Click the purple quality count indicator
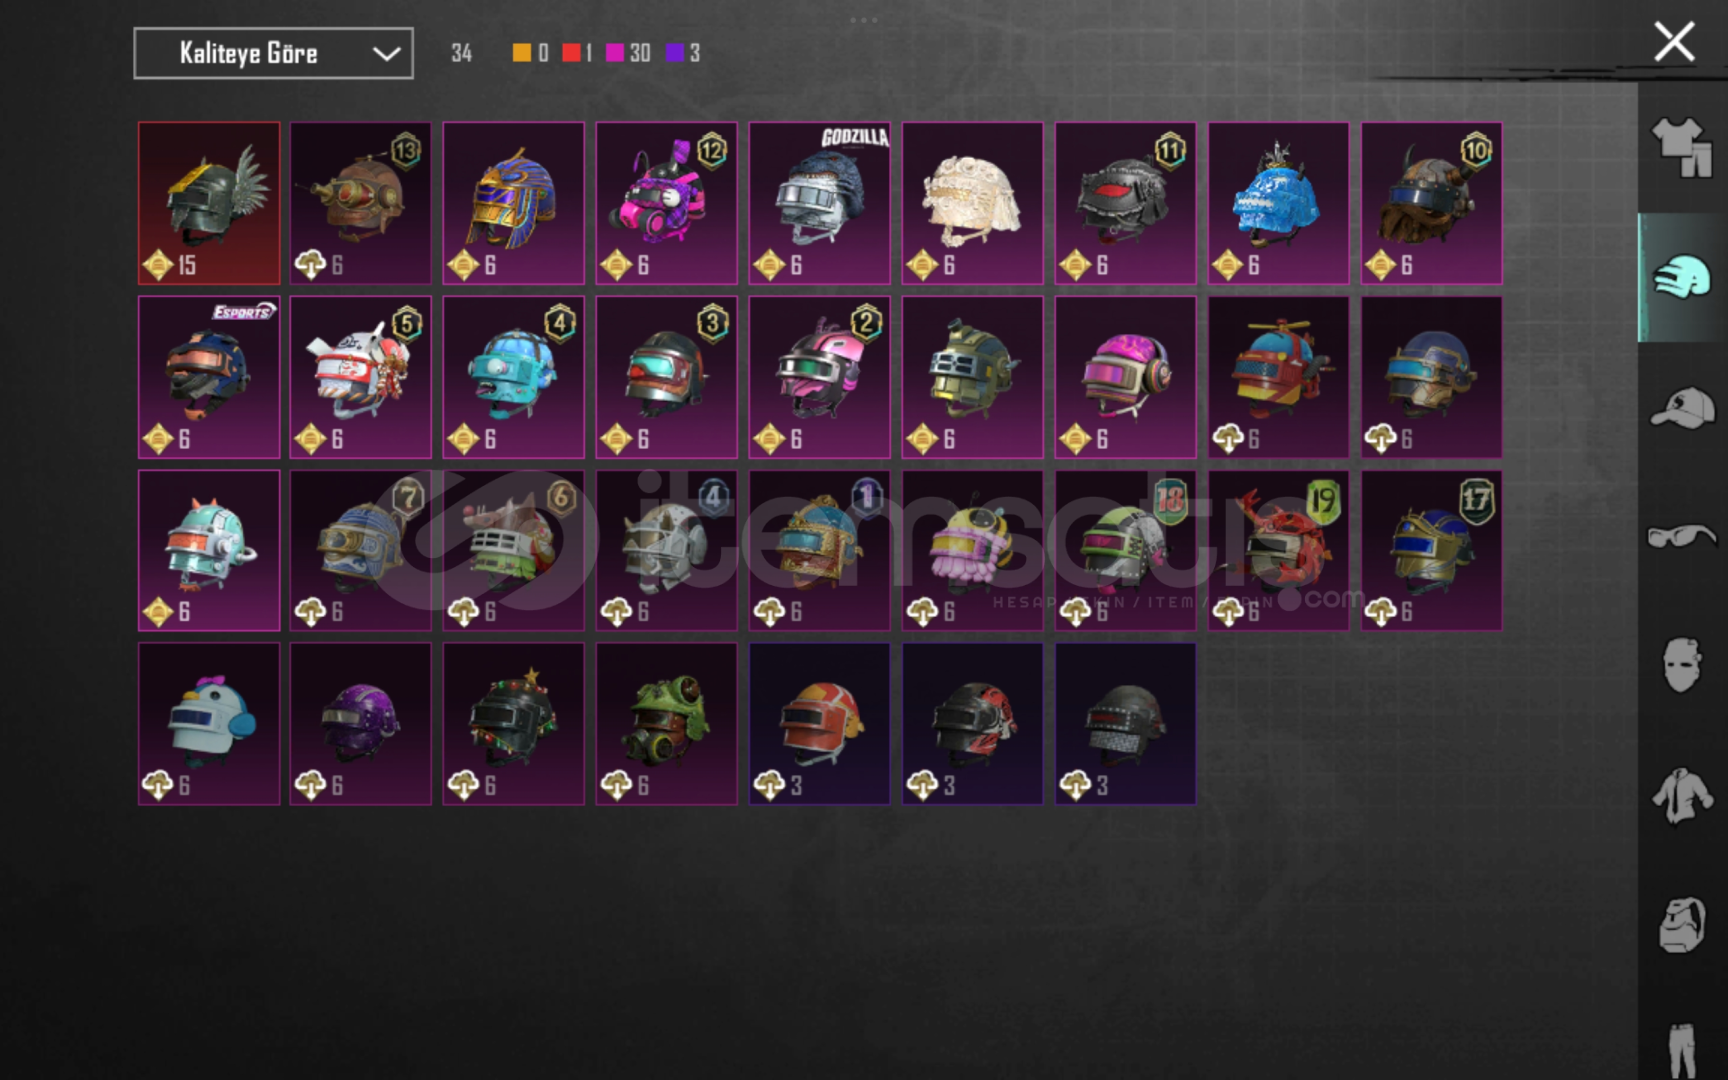The width and height of the screenshot is (1728, 1080). (x=683, y=53)
